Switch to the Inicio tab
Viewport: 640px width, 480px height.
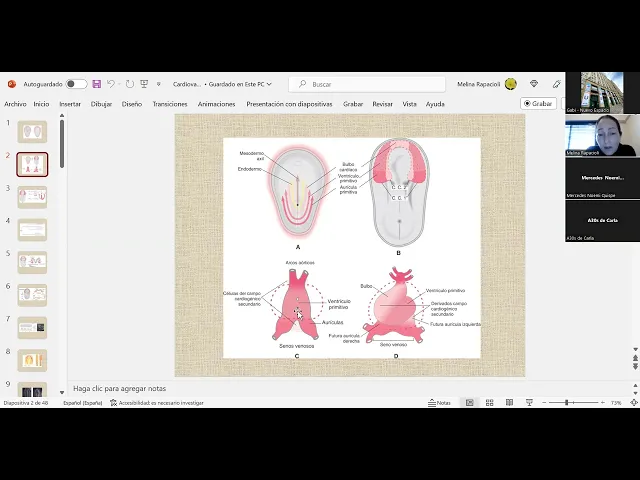point(41,104)
